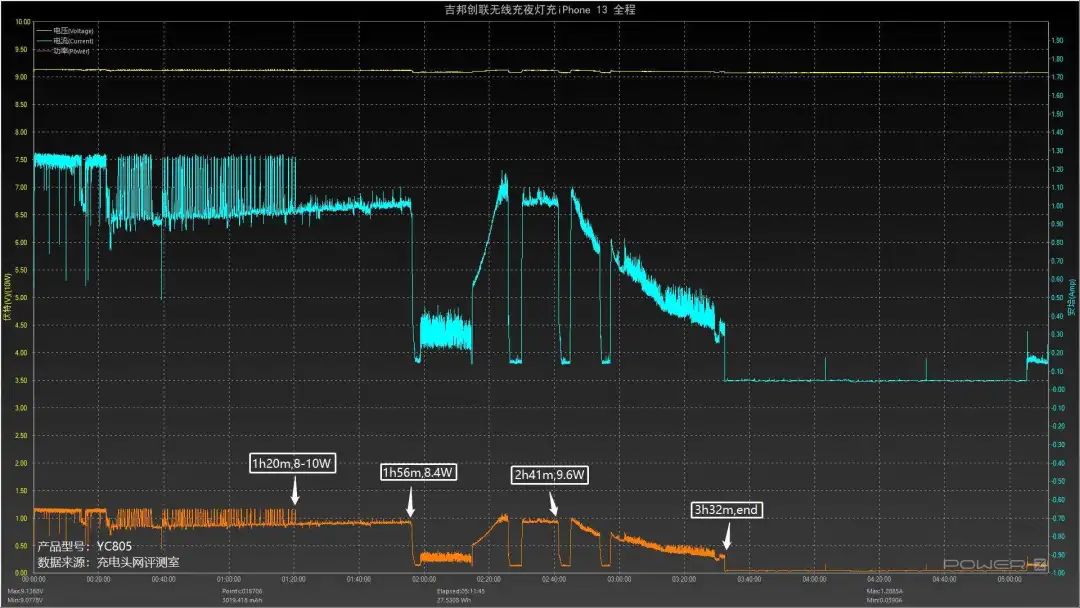The height and width of the screenshot is (608, 1080).
Task: Click the chart title mentioning iPhone 13 全程
Action: click(540, 10)
